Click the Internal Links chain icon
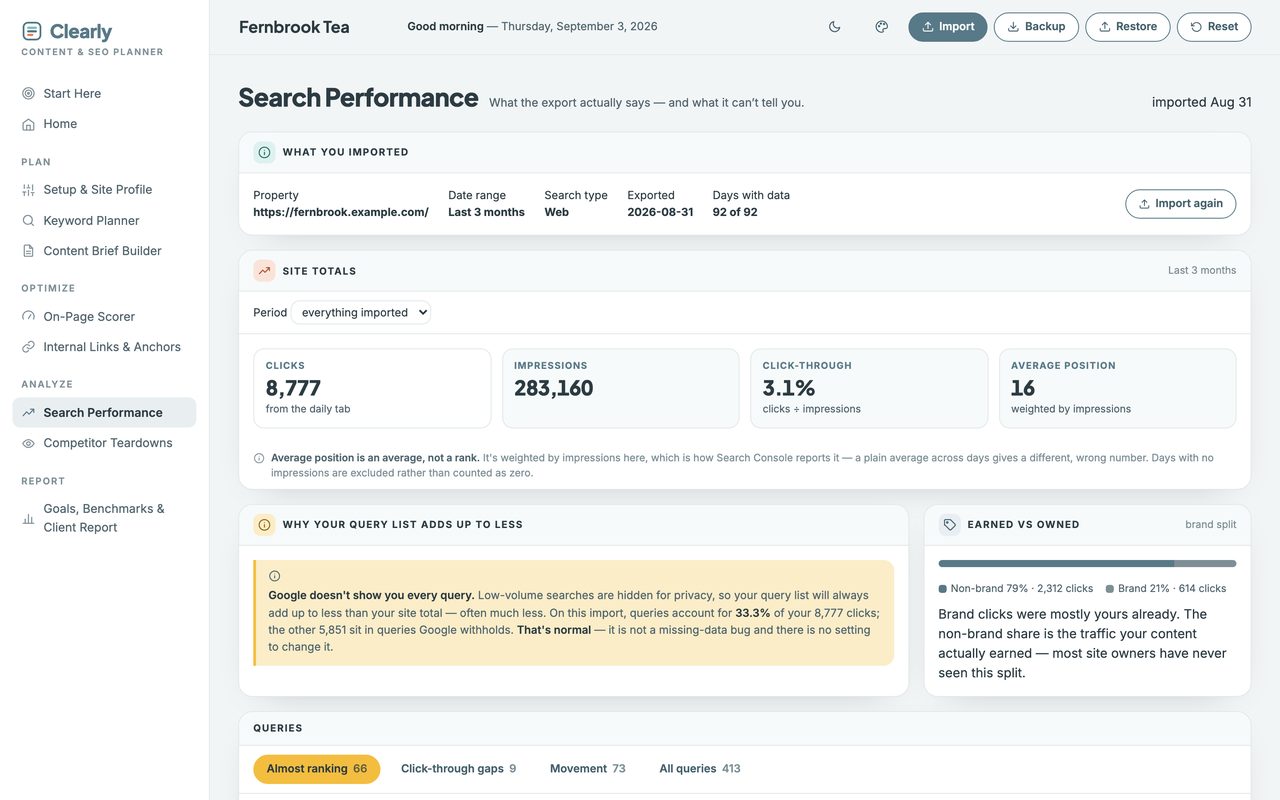Screen dimensions: 1280x800 point(28,347)
